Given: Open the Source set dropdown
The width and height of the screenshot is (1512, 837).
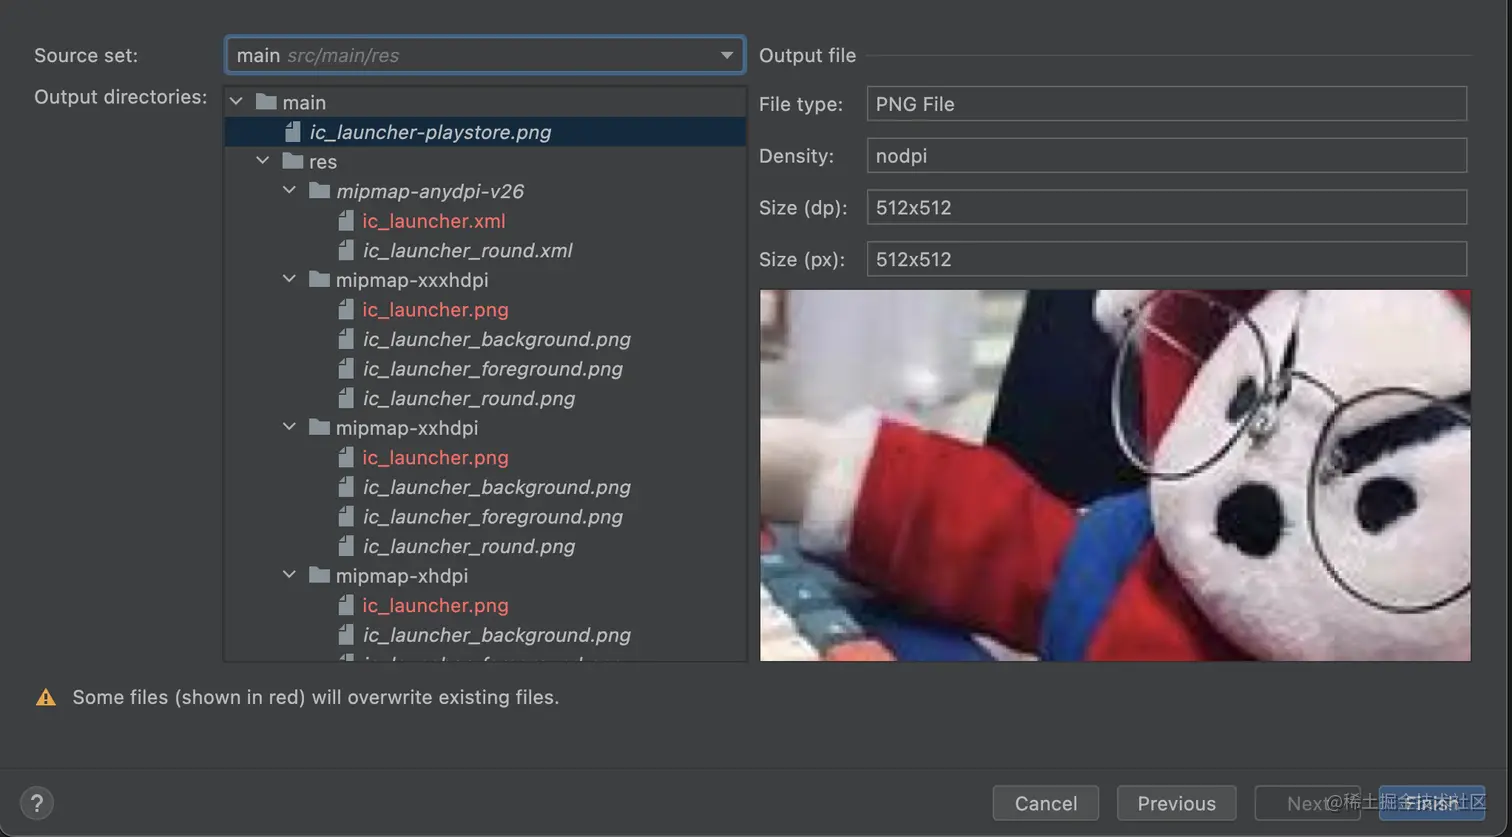Looking at the screenshot, I should coord(485,55).
